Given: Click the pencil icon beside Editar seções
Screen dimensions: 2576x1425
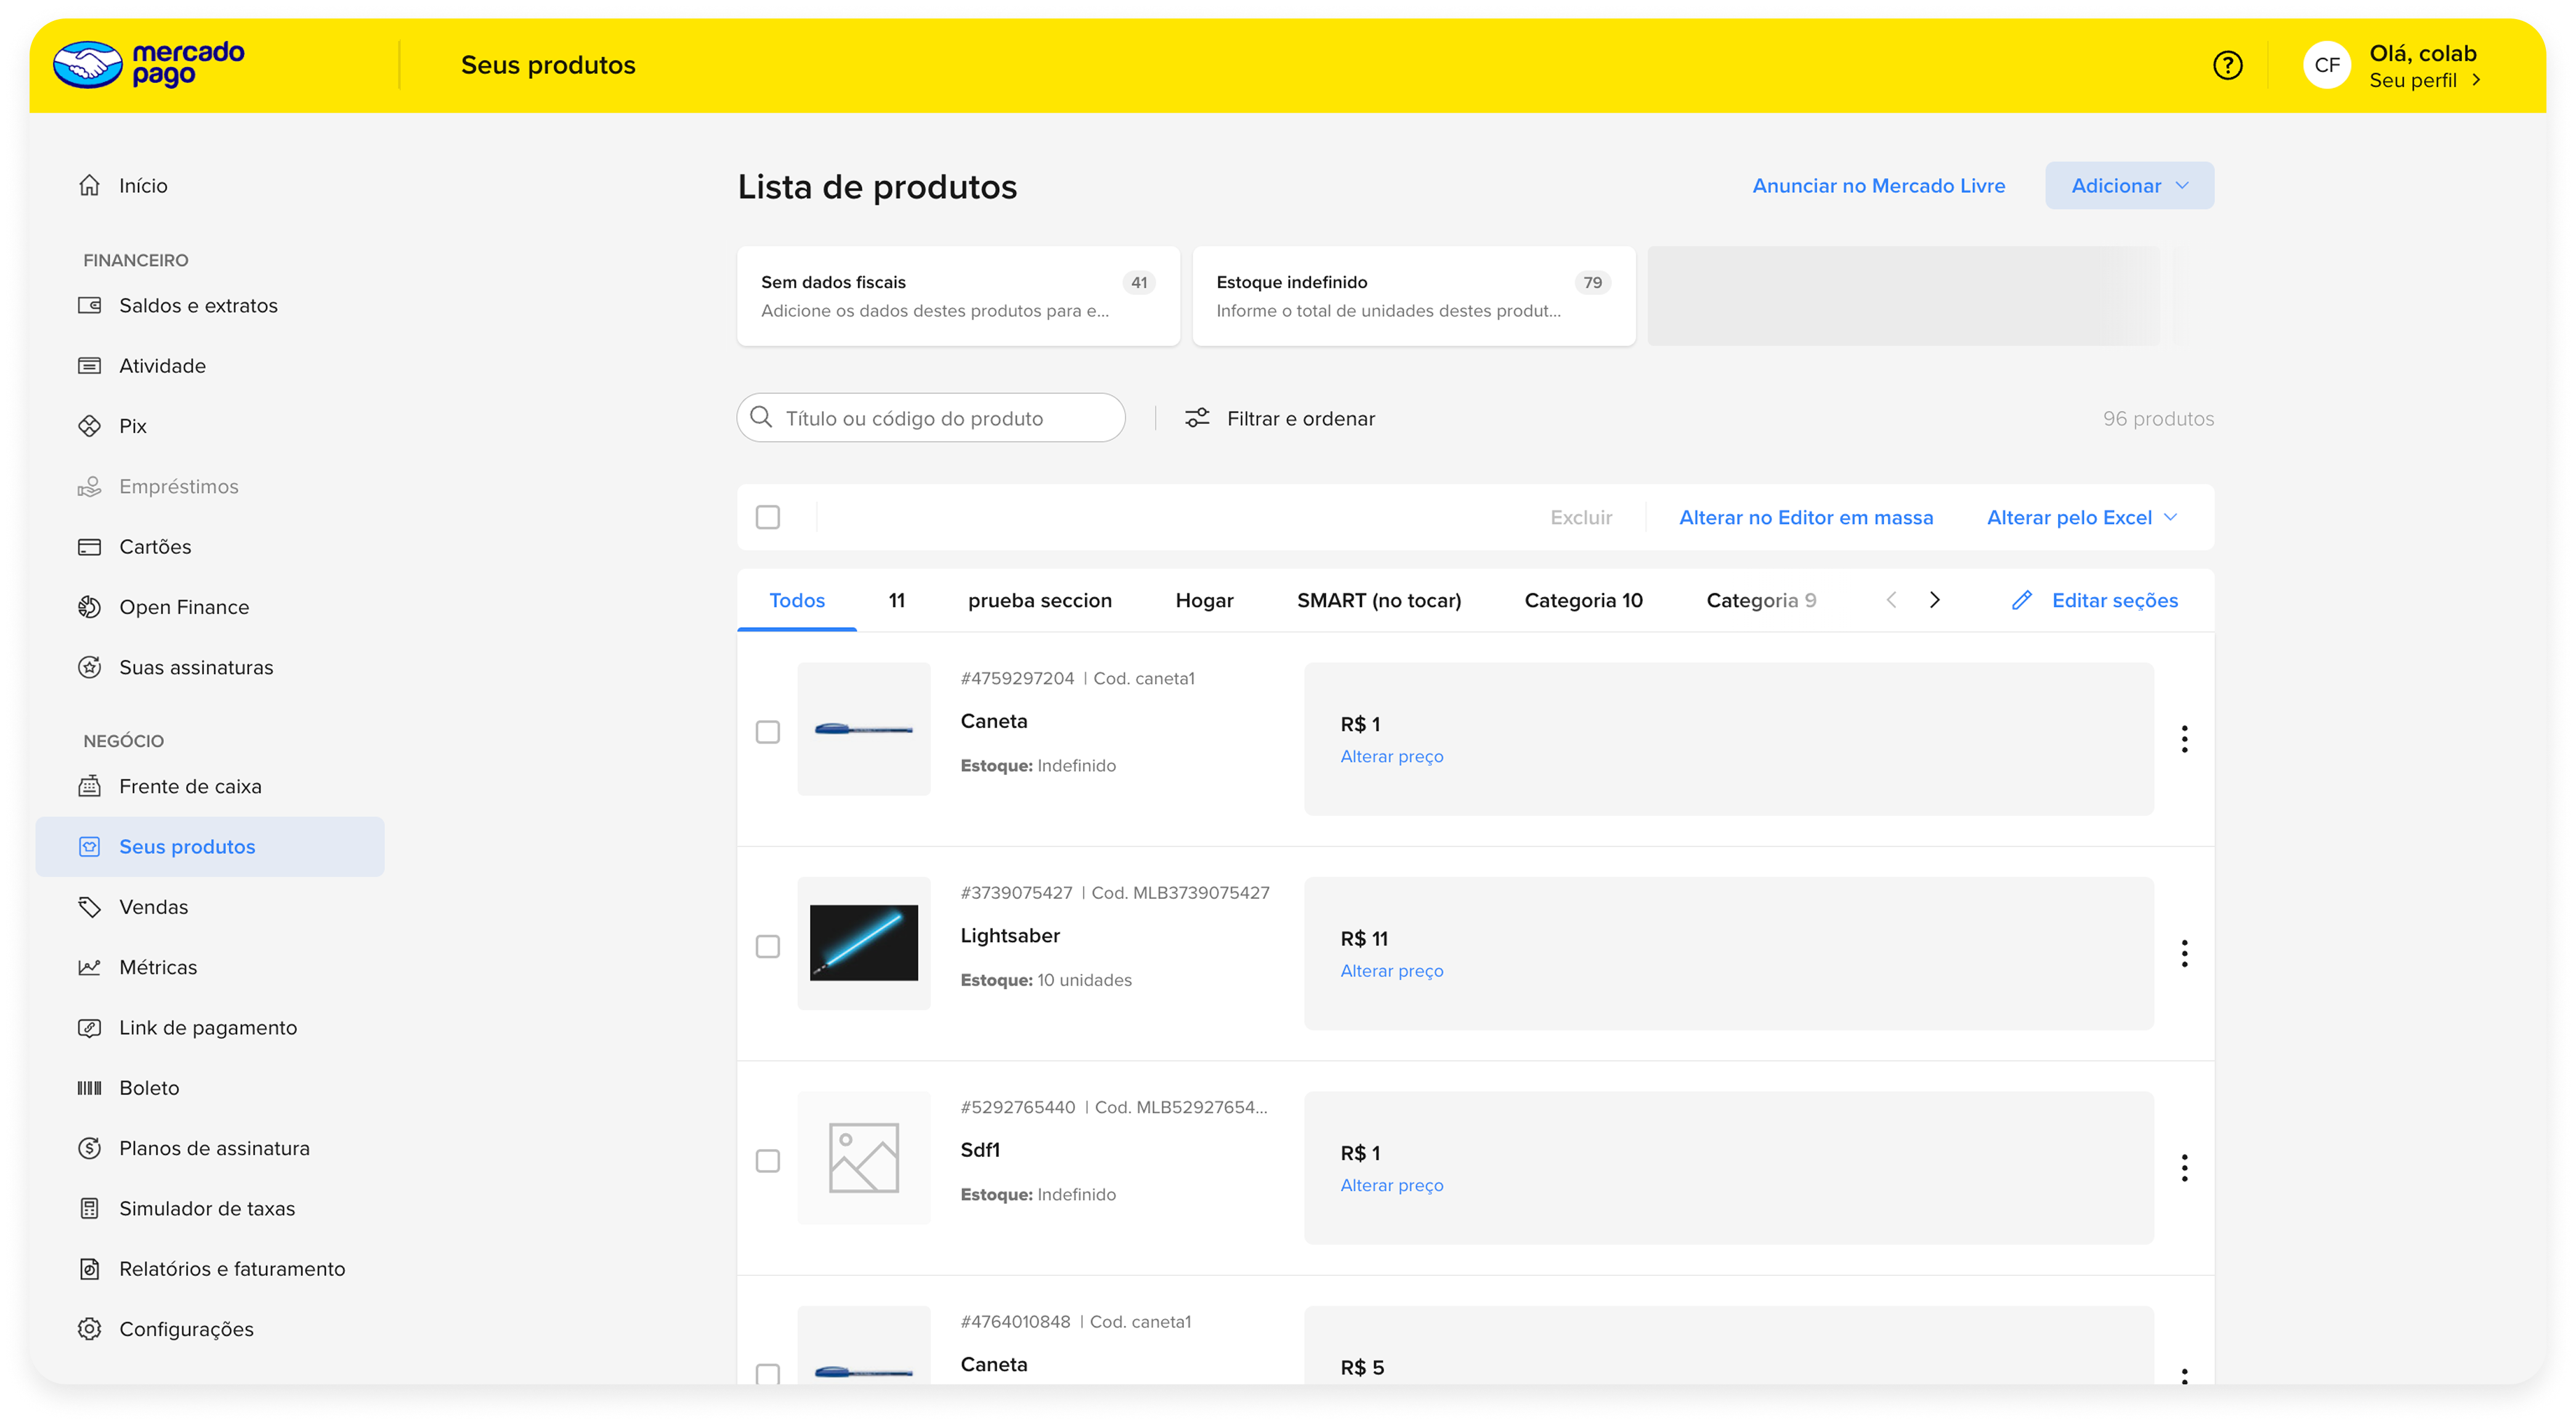Looking at the screenshot, I should (2021, 600).
